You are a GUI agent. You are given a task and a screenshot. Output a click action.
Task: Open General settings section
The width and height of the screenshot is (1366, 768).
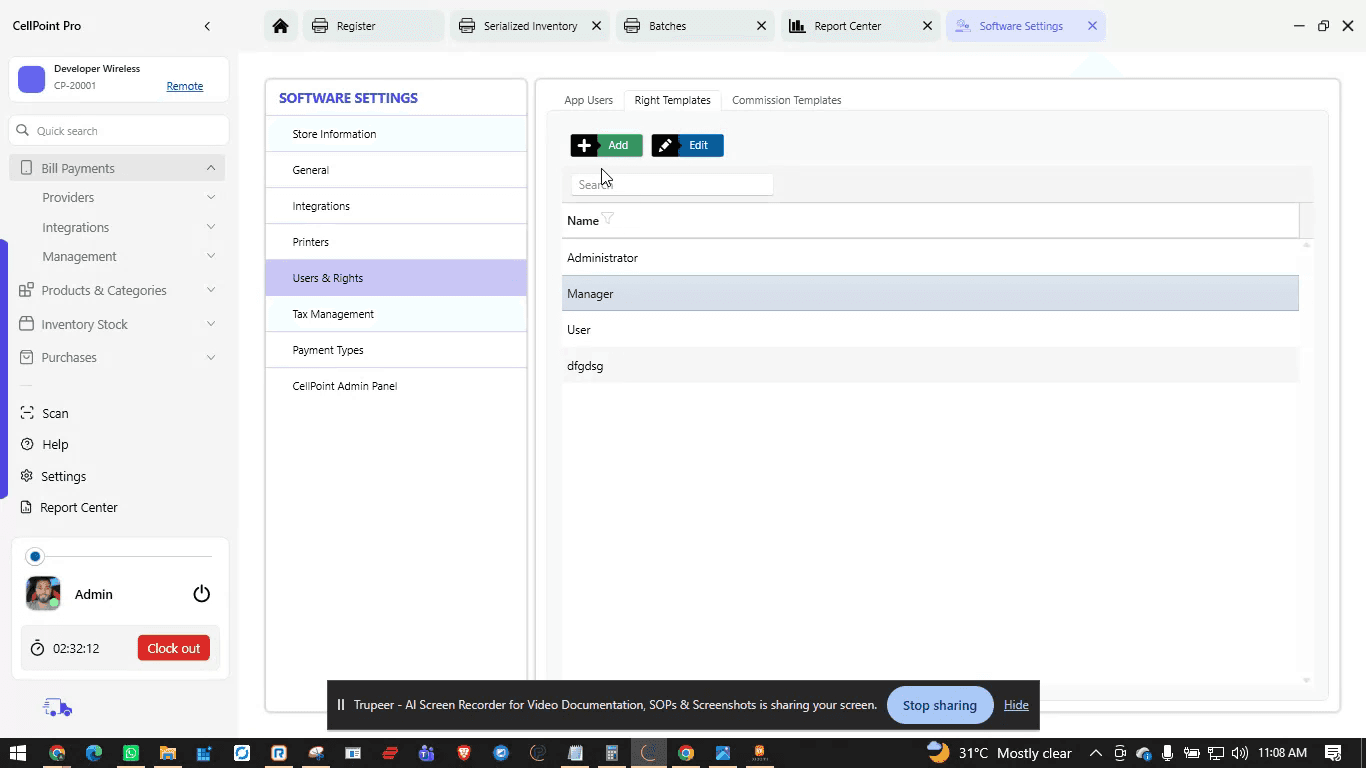pyautogui.click(x=396, y=170)
